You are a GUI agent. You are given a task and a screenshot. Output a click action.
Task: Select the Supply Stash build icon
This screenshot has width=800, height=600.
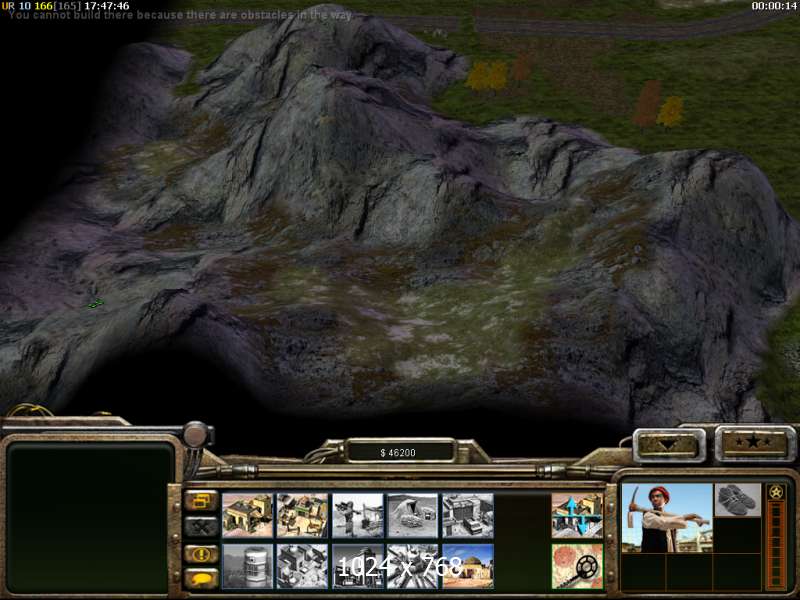point(247,515)
